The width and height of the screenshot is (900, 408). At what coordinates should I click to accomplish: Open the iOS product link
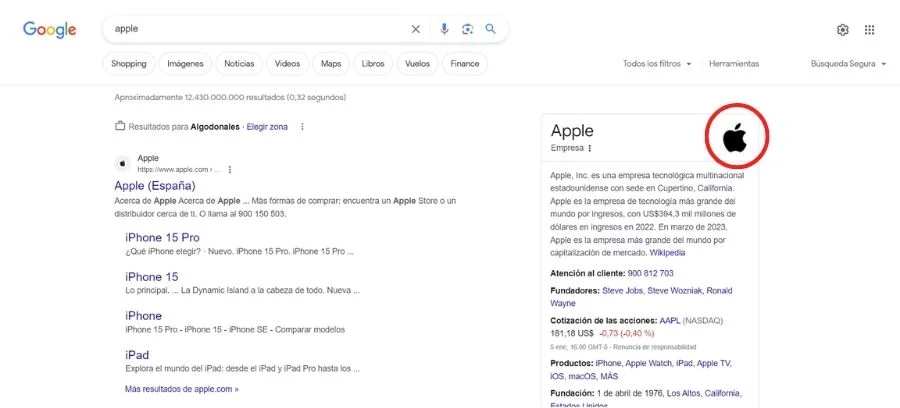pos(557,376)
